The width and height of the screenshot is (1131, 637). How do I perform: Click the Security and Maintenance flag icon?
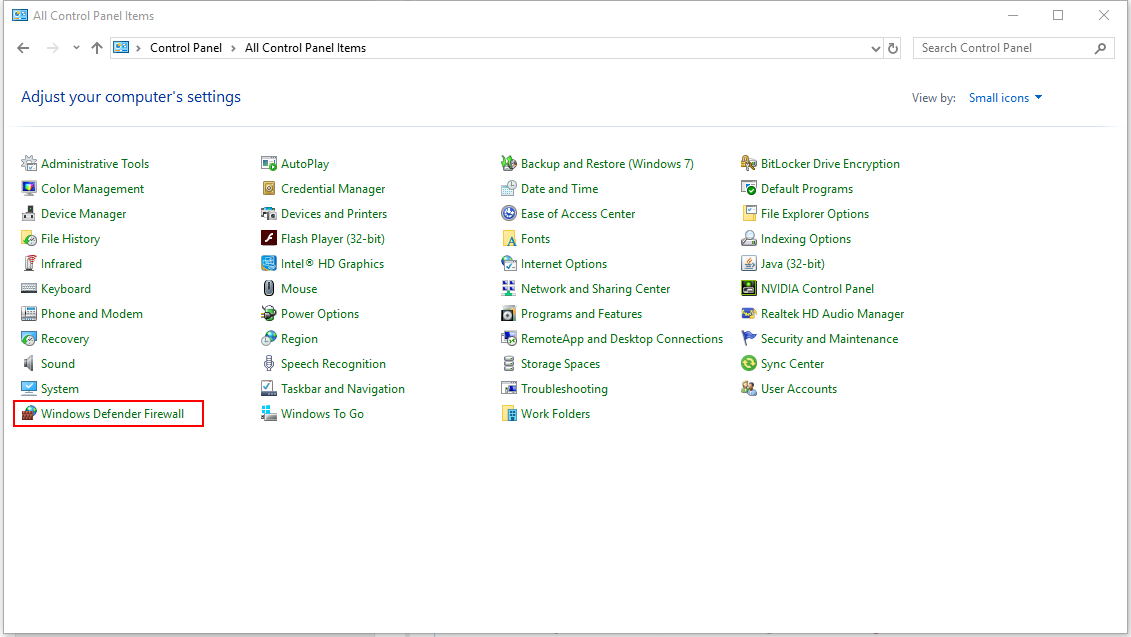pos(749,338)
